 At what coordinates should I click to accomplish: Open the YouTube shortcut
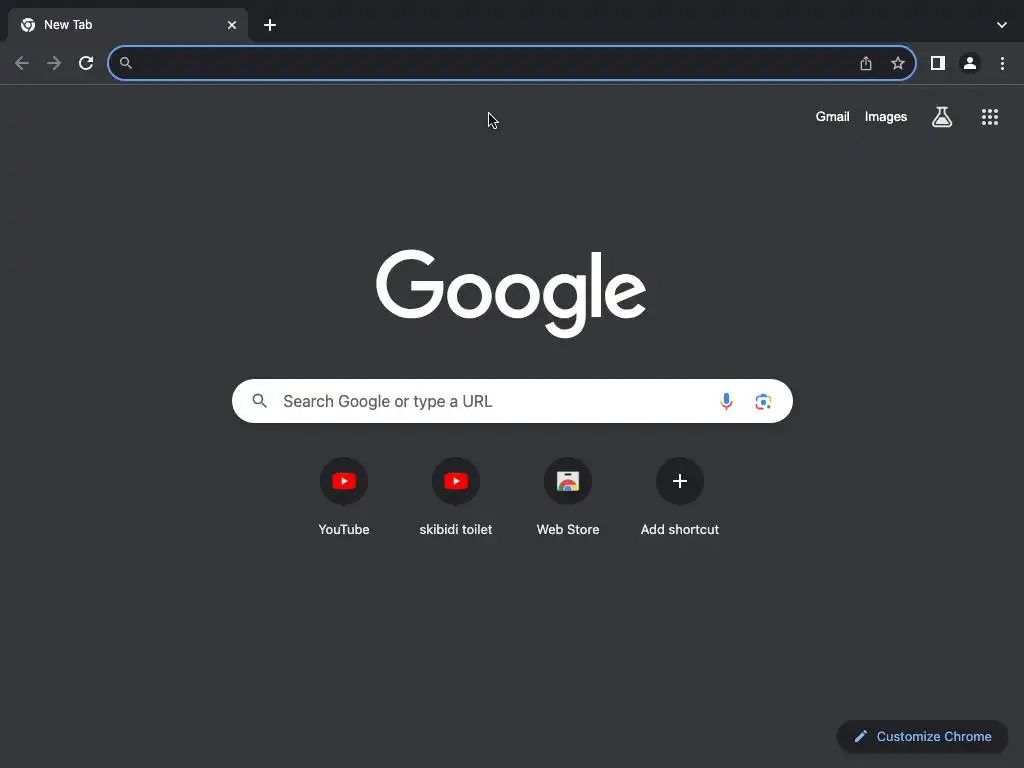[x=344, y=498]
